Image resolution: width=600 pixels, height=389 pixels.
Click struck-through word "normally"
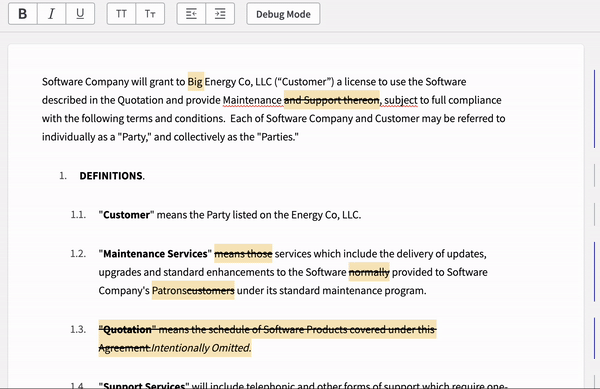coord(369,272)
